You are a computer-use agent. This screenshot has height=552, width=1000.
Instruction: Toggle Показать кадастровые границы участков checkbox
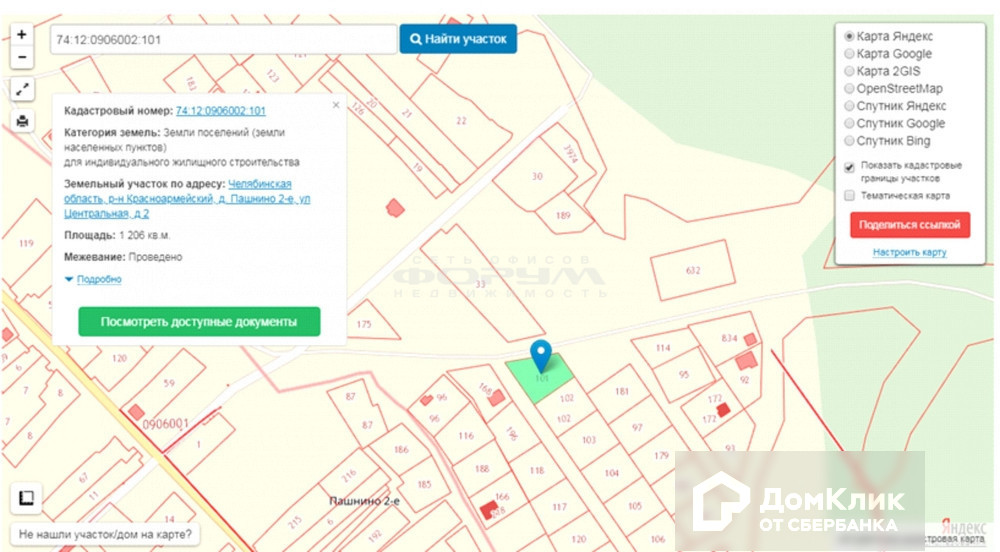(x=849, y=168)
